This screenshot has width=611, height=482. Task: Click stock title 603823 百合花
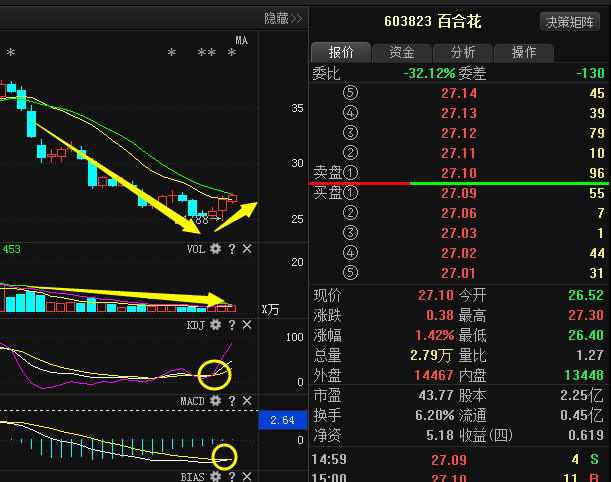click(433, 21)
